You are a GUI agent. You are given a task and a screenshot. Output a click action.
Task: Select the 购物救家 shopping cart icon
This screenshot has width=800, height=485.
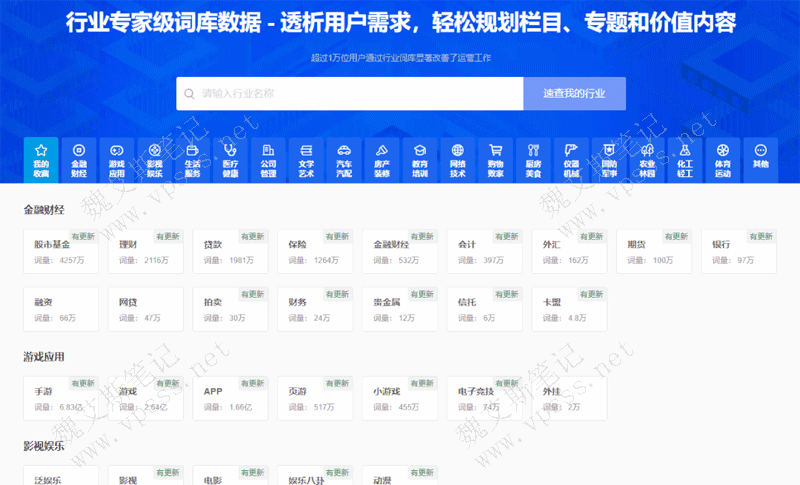click(495, 159)
